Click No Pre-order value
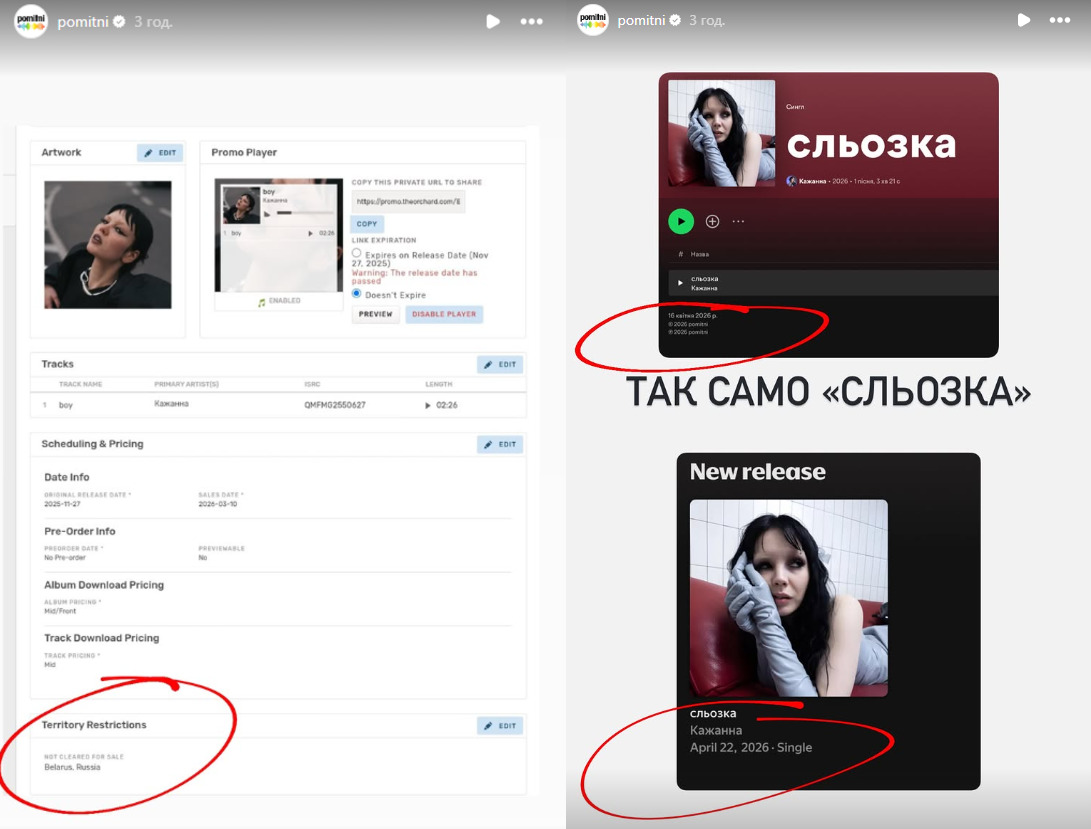 coord(65,558)
